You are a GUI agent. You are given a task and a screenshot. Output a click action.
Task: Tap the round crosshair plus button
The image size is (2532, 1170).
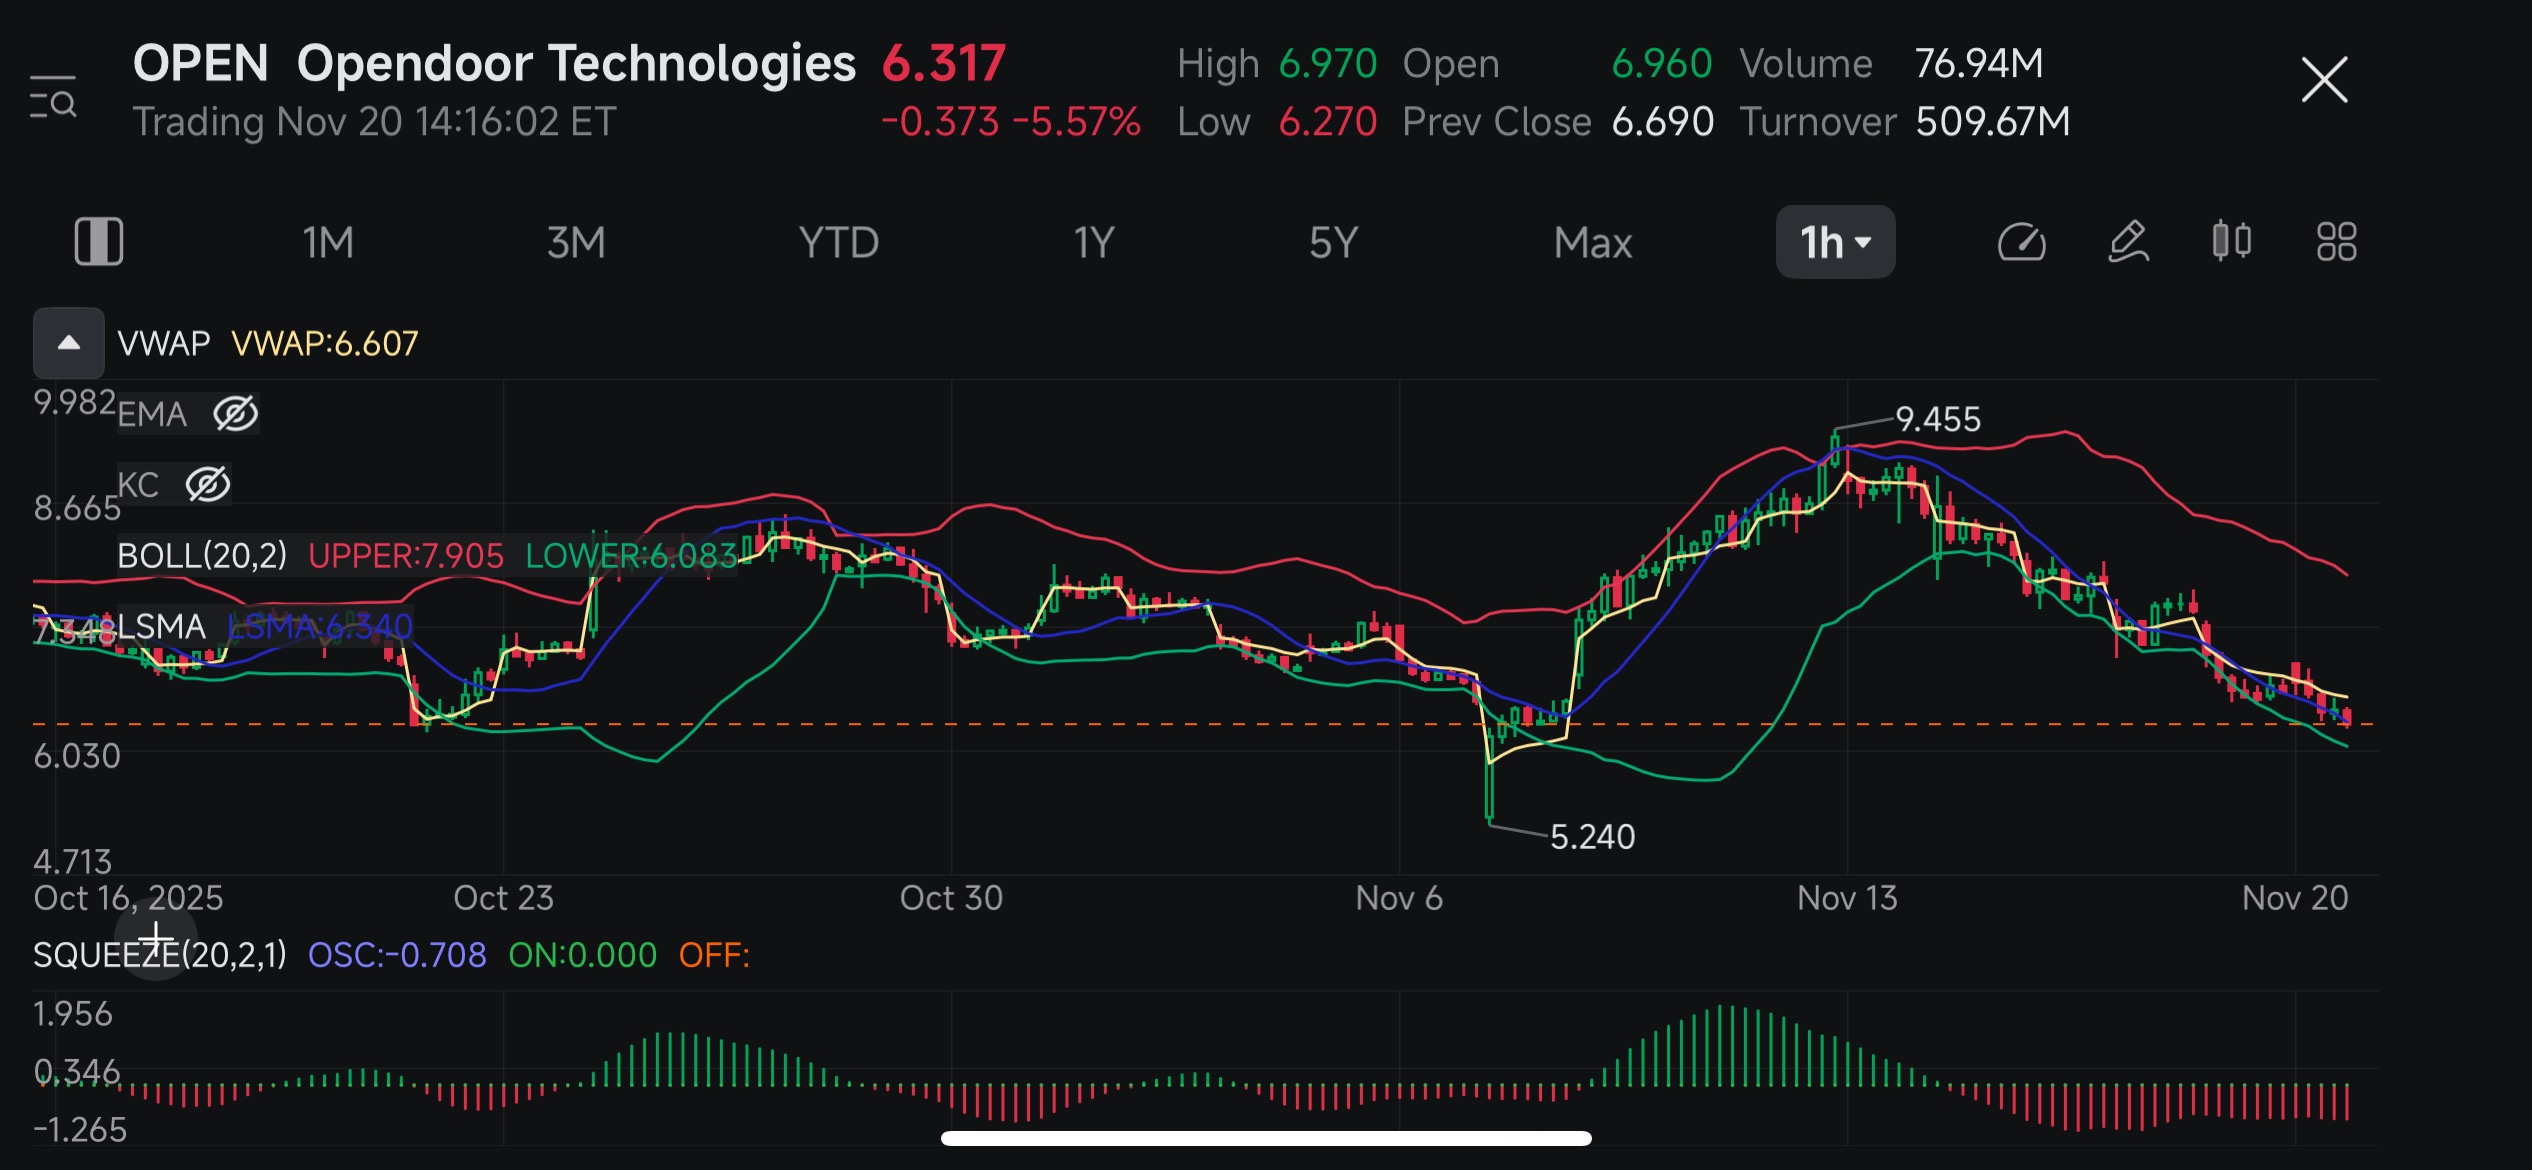pos(156,939)
